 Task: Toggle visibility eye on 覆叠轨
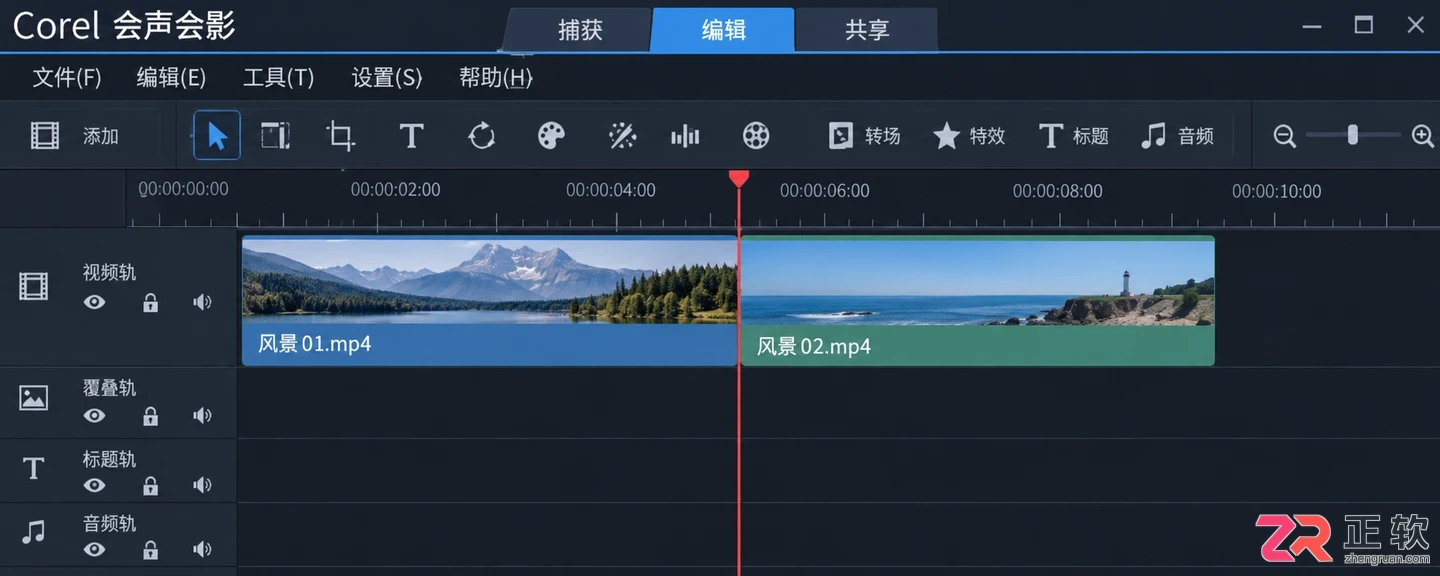(x=95, y=416)
